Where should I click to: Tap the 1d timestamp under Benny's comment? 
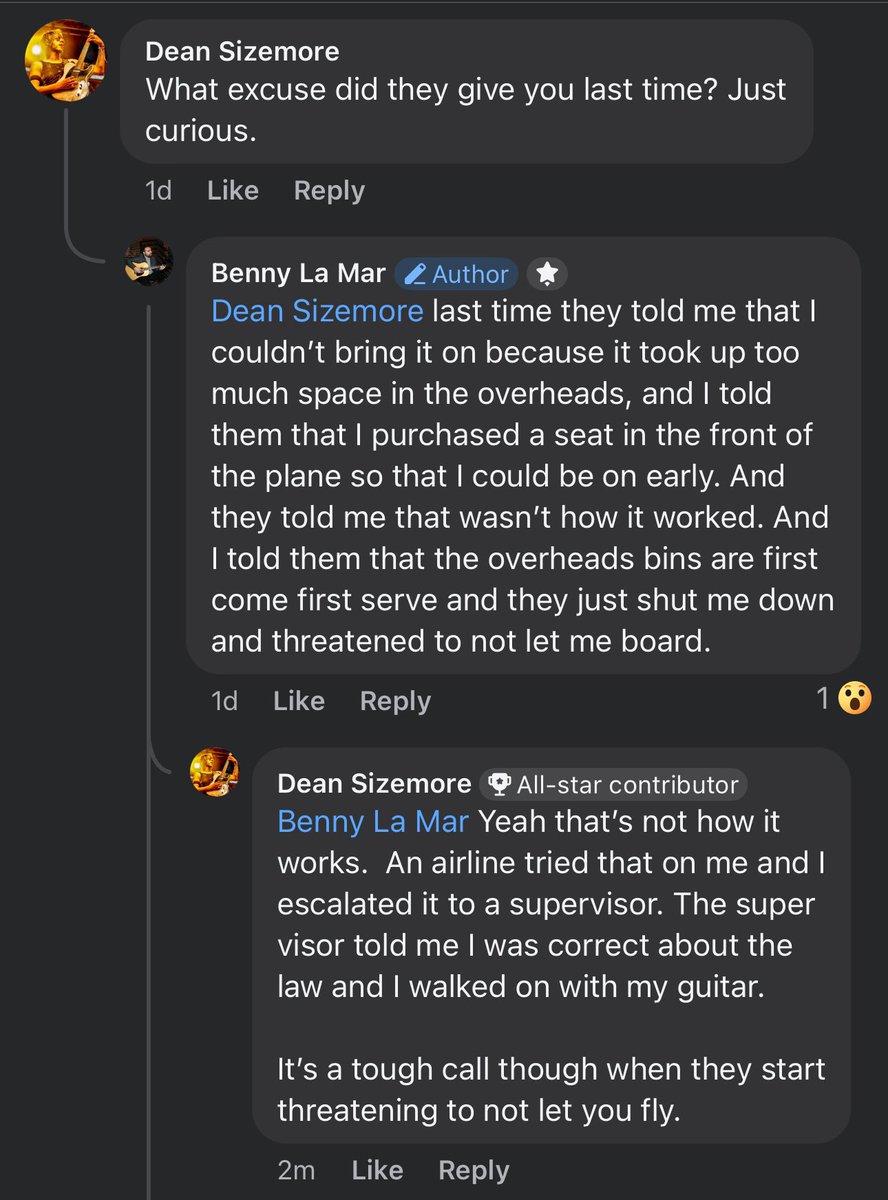coord(225,701)
